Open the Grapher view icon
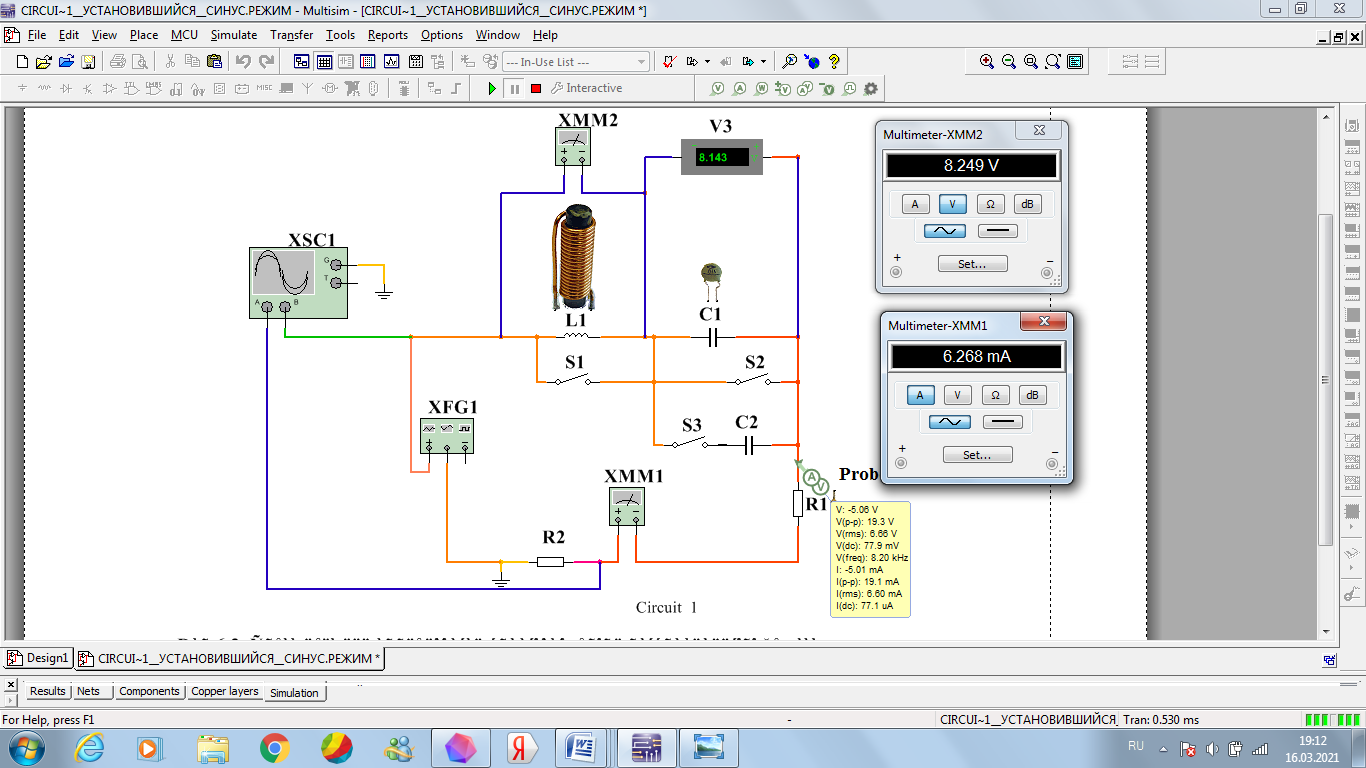 pyautogui.click(x=391, y=62)
